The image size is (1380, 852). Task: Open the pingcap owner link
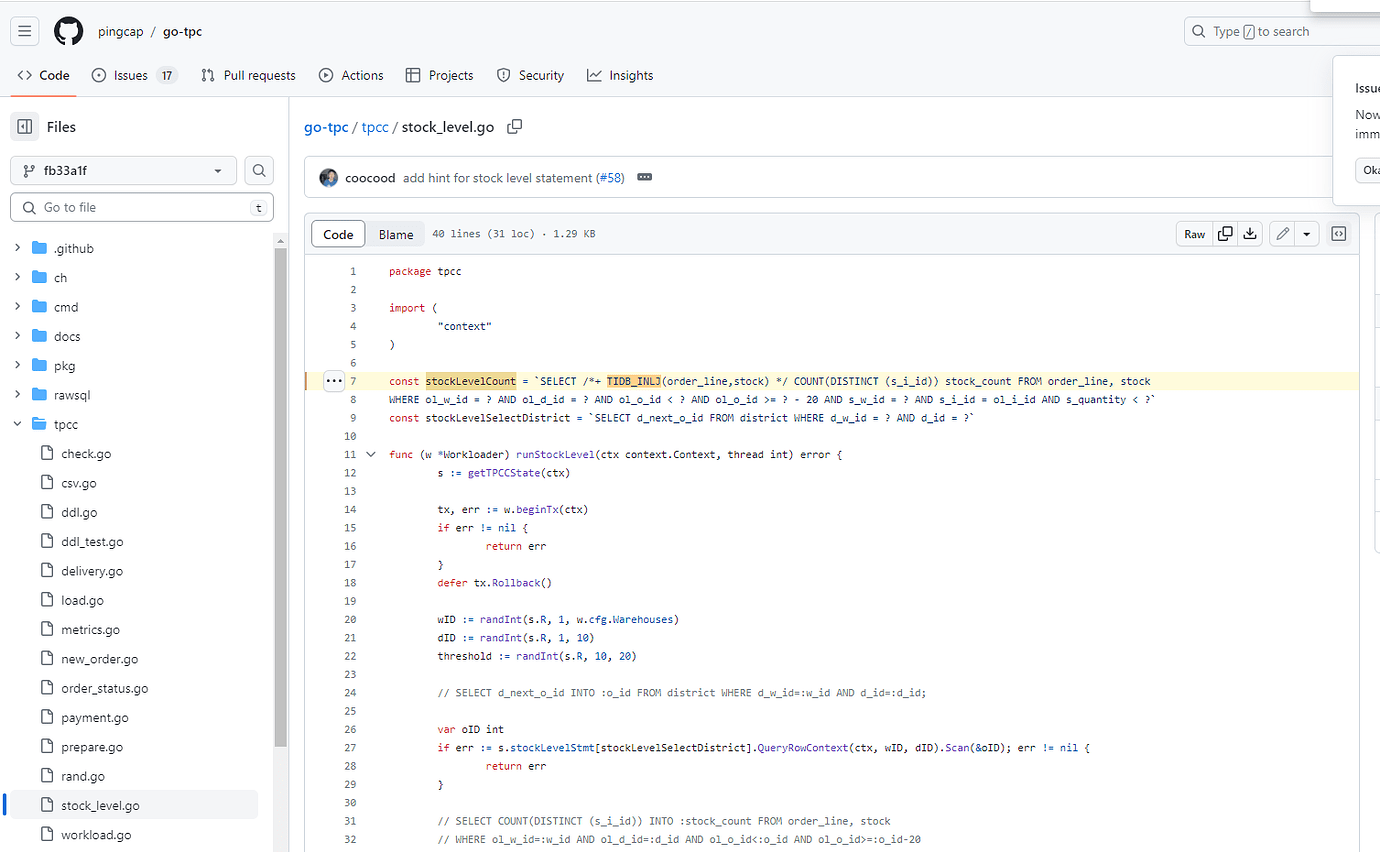[120, 31]
